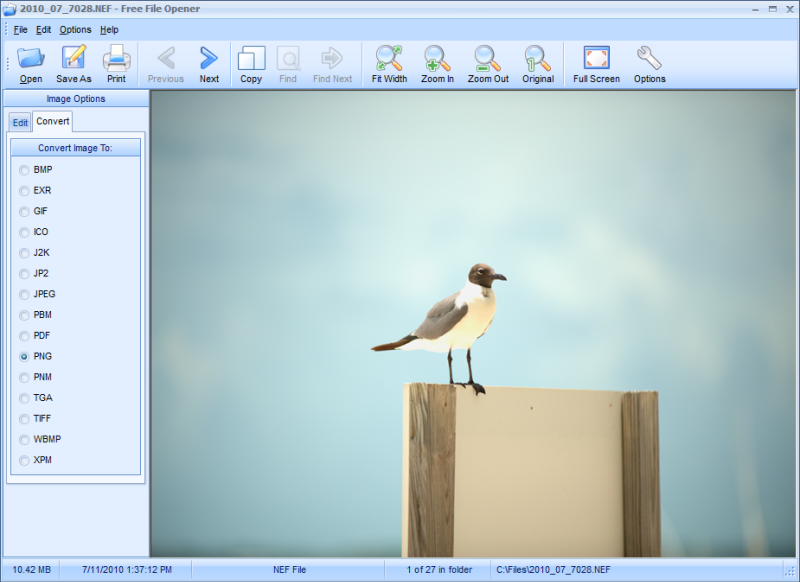Image resolution: width=800 pixels, height=582 pixels.
Task: Open the Edit menu in menu bar
Action: click(43, 30)
